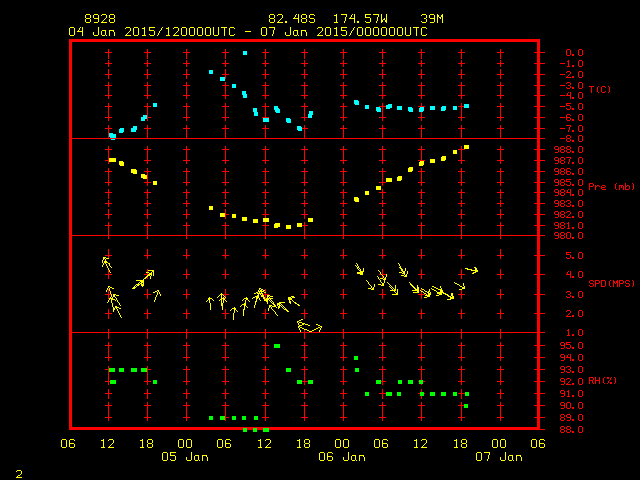
Task: Click the 90.0 humidity tick label
Action: [x=571, y=406]
